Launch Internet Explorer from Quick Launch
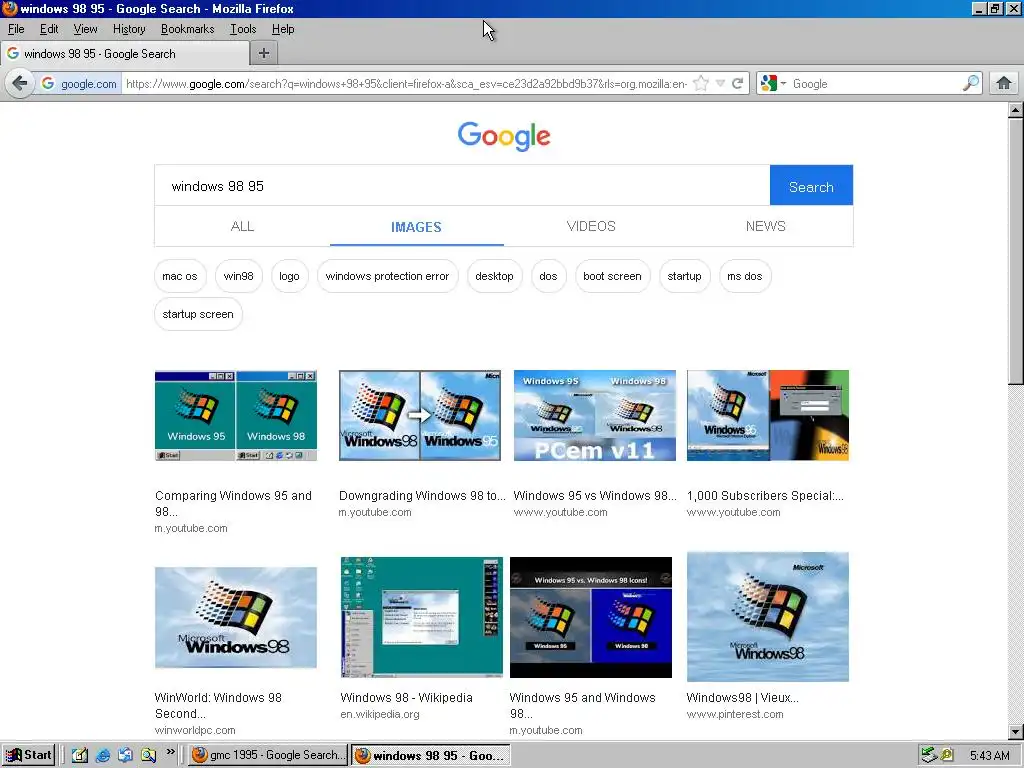This screenshot has height=768, width=1024. click(103, 755)
